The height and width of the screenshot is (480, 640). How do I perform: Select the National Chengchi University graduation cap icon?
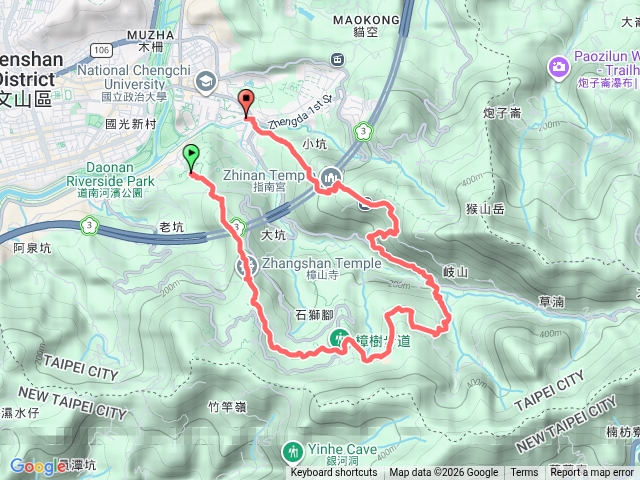[x=206, y=82]
